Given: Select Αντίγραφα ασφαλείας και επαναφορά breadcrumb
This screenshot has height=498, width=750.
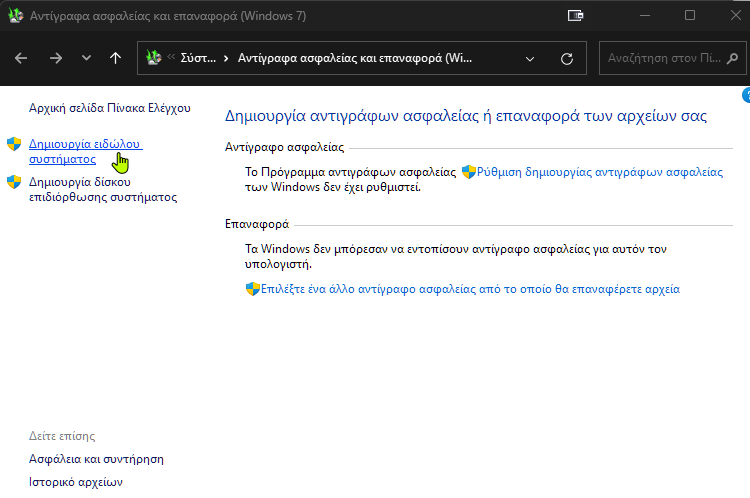Looking at the screenshot, I should pos(355,58).
